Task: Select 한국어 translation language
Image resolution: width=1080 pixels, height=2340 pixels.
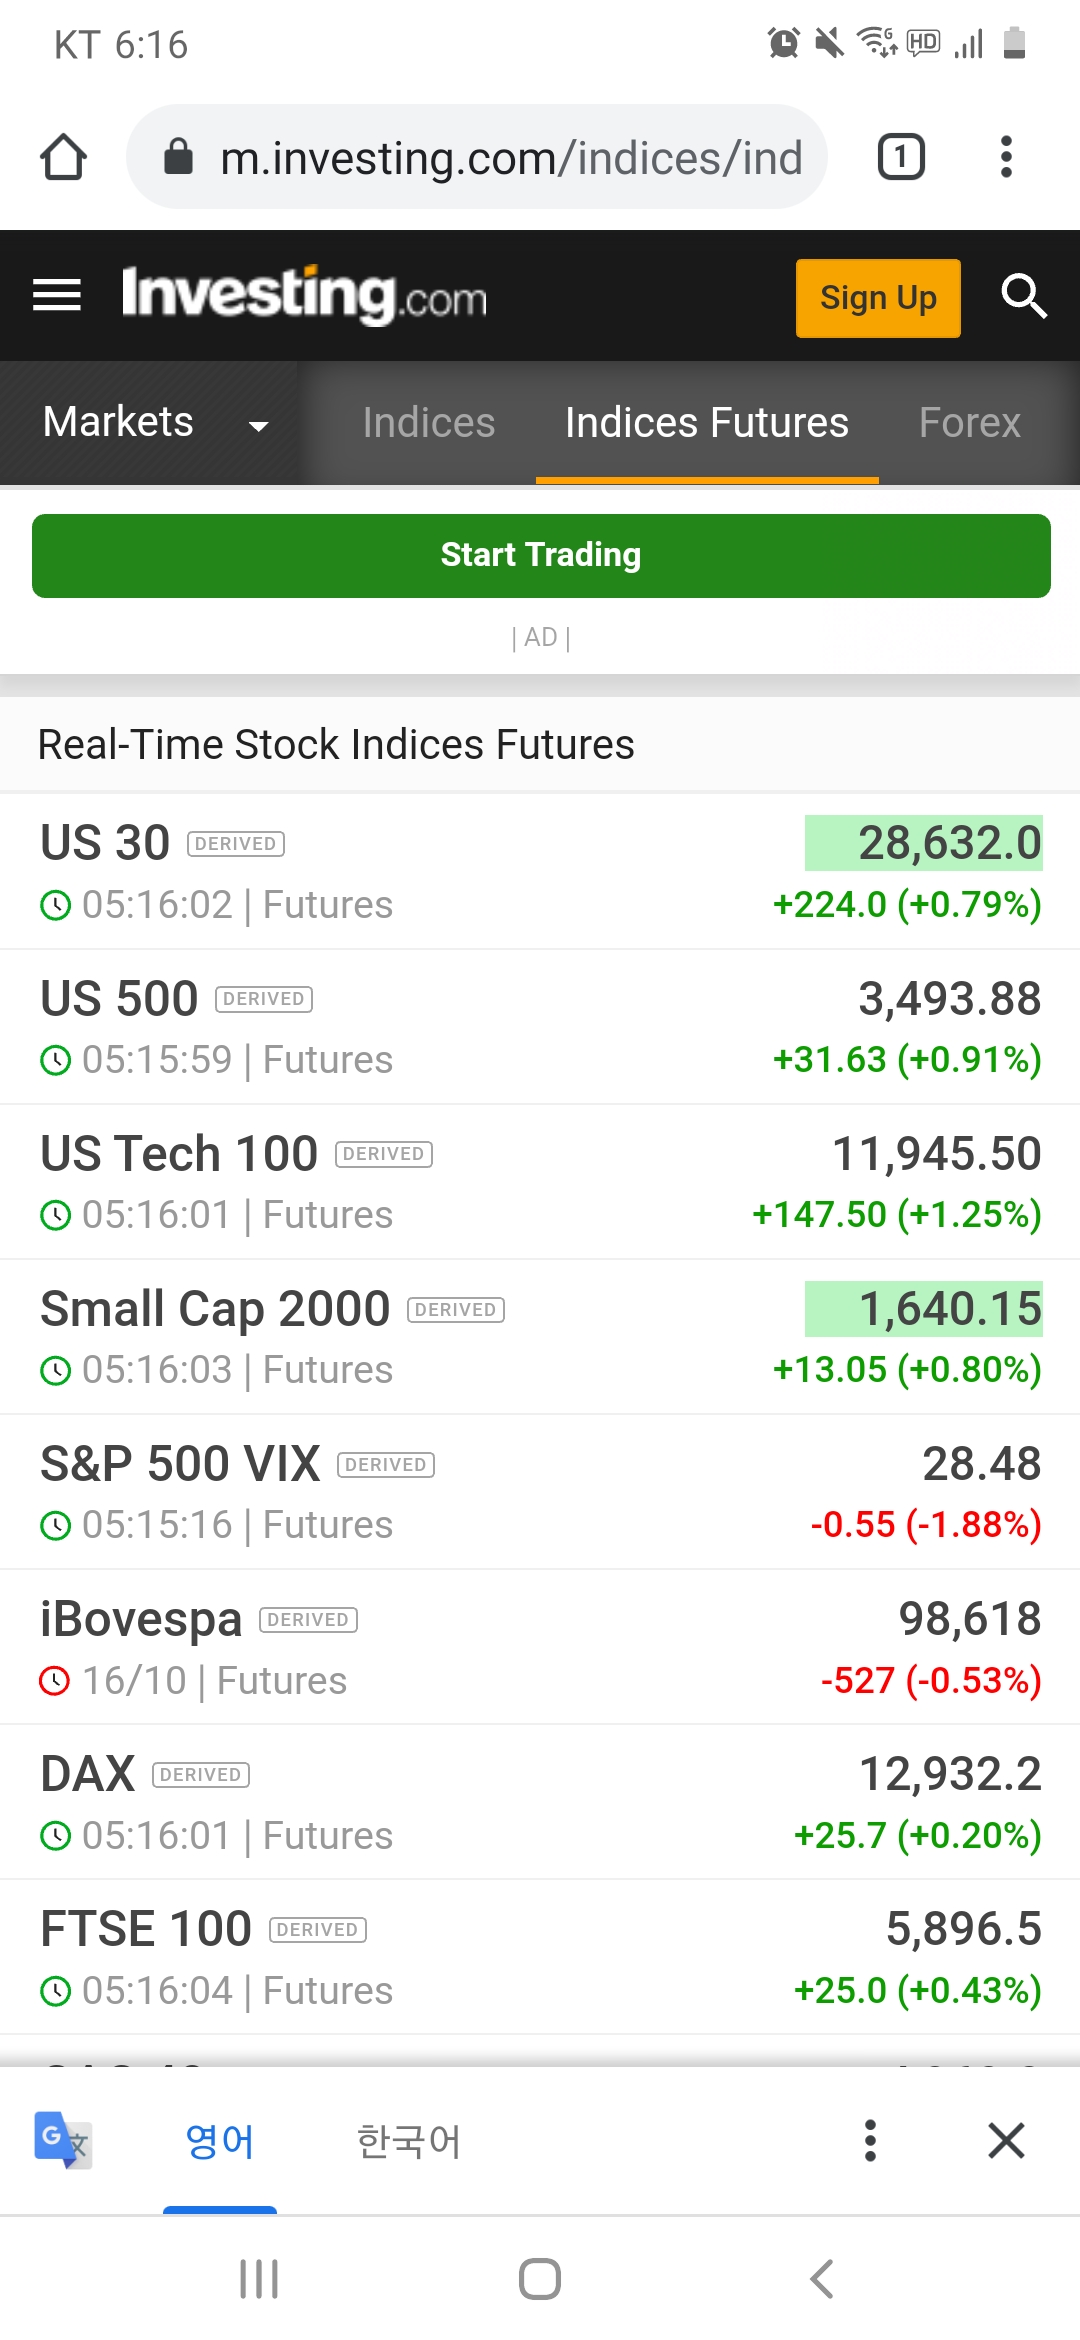Action: [408, 2141]
